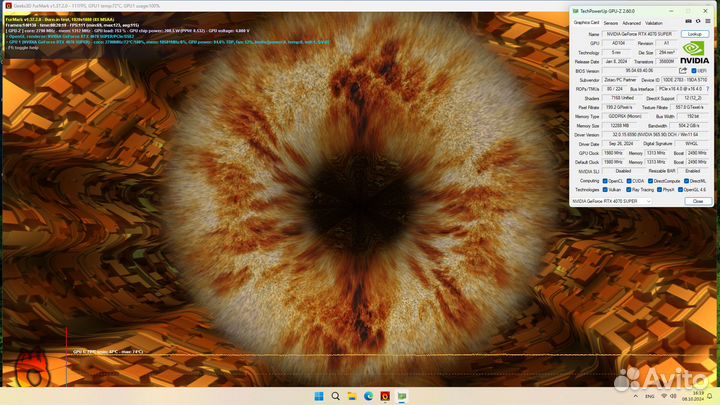Open the Windows Start menu

[x=319, y=396]
